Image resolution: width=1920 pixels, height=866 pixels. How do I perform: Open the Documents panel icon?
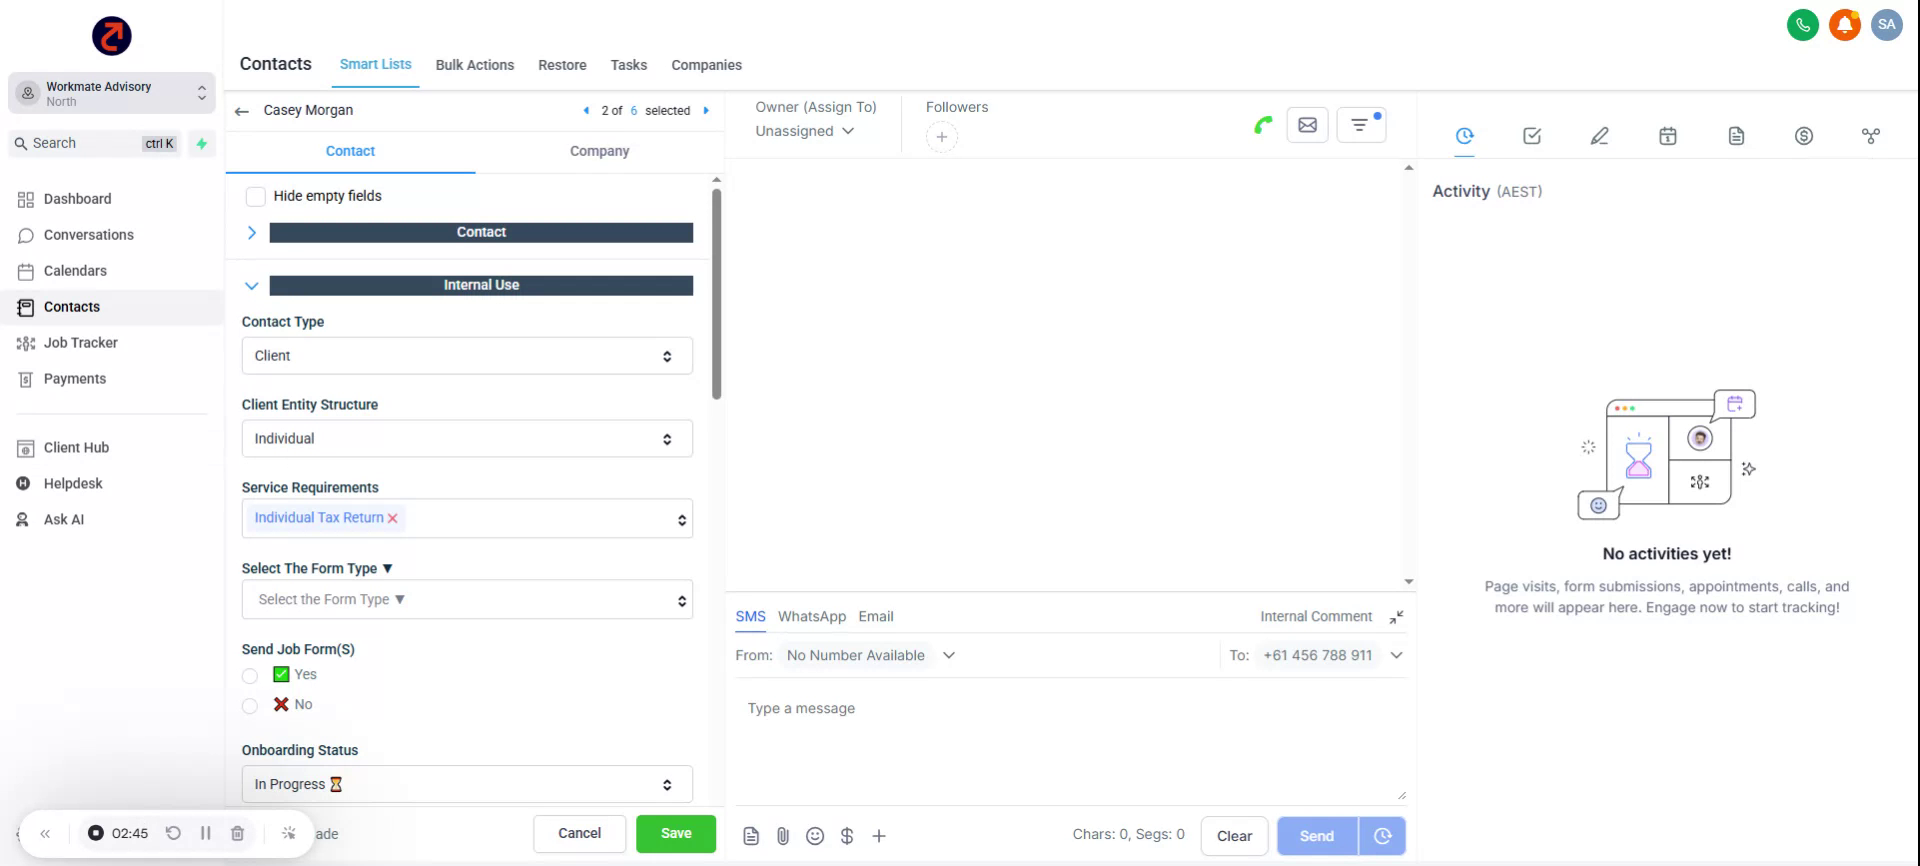[x=1736, y=136]
